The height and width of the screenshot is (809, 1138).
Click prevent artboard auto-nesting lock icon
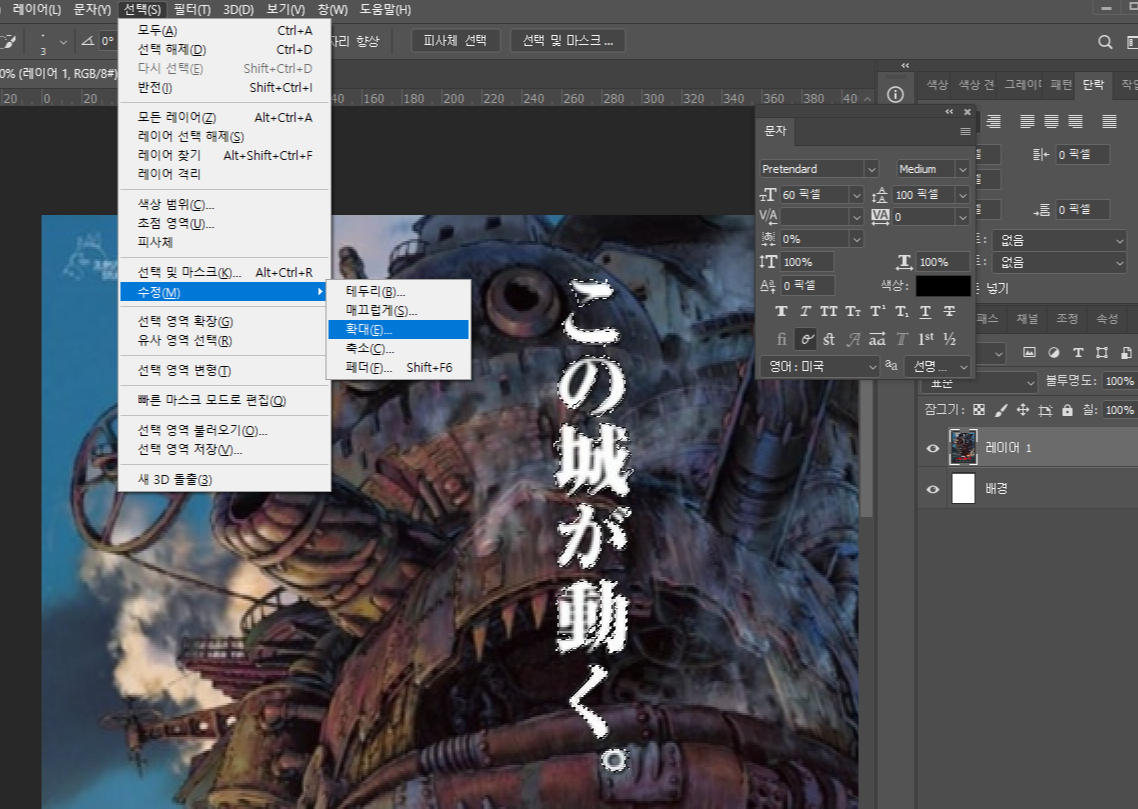(1045, 410)
